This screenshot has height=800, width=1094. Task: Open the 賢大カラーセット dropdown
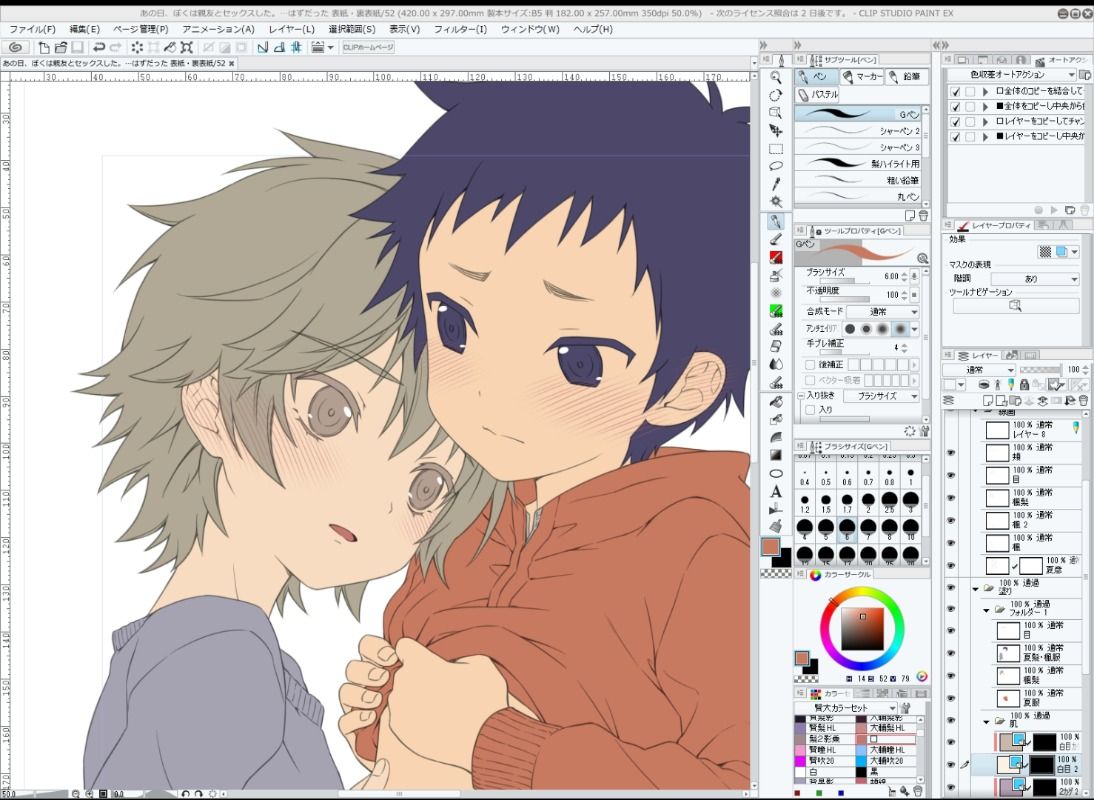[x=846, y=708]
